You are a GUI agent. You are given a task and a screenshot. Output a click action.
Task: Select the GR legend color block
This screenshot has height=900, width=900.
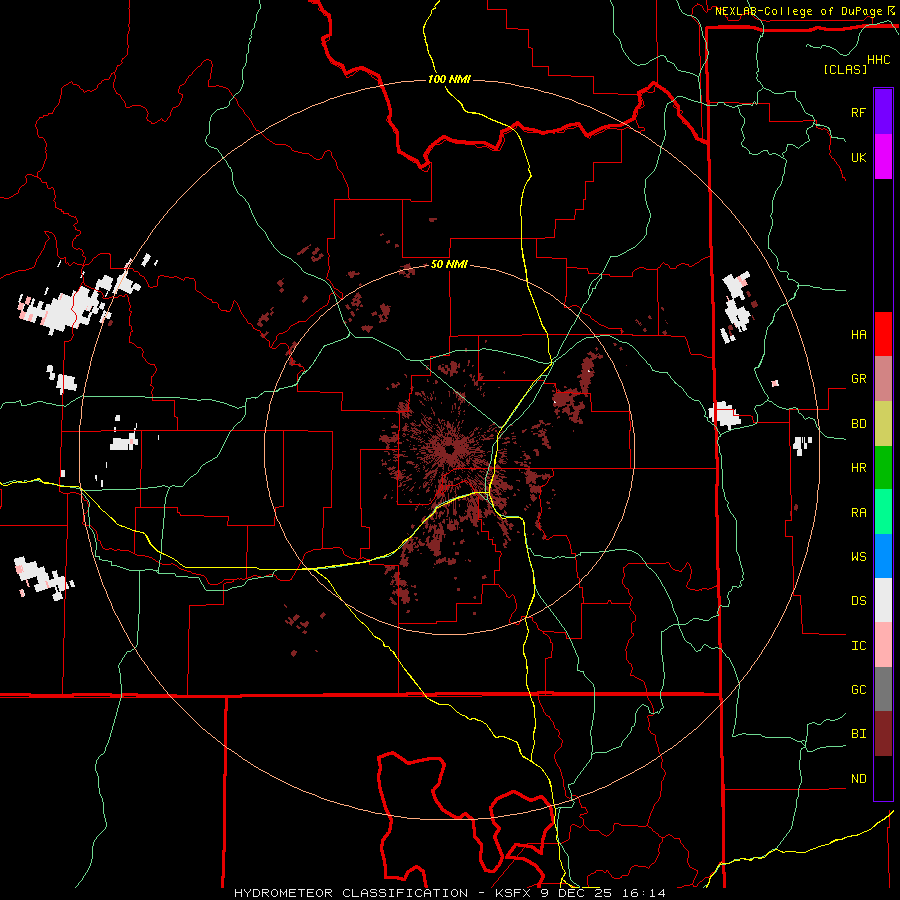[x=883, y=379]
